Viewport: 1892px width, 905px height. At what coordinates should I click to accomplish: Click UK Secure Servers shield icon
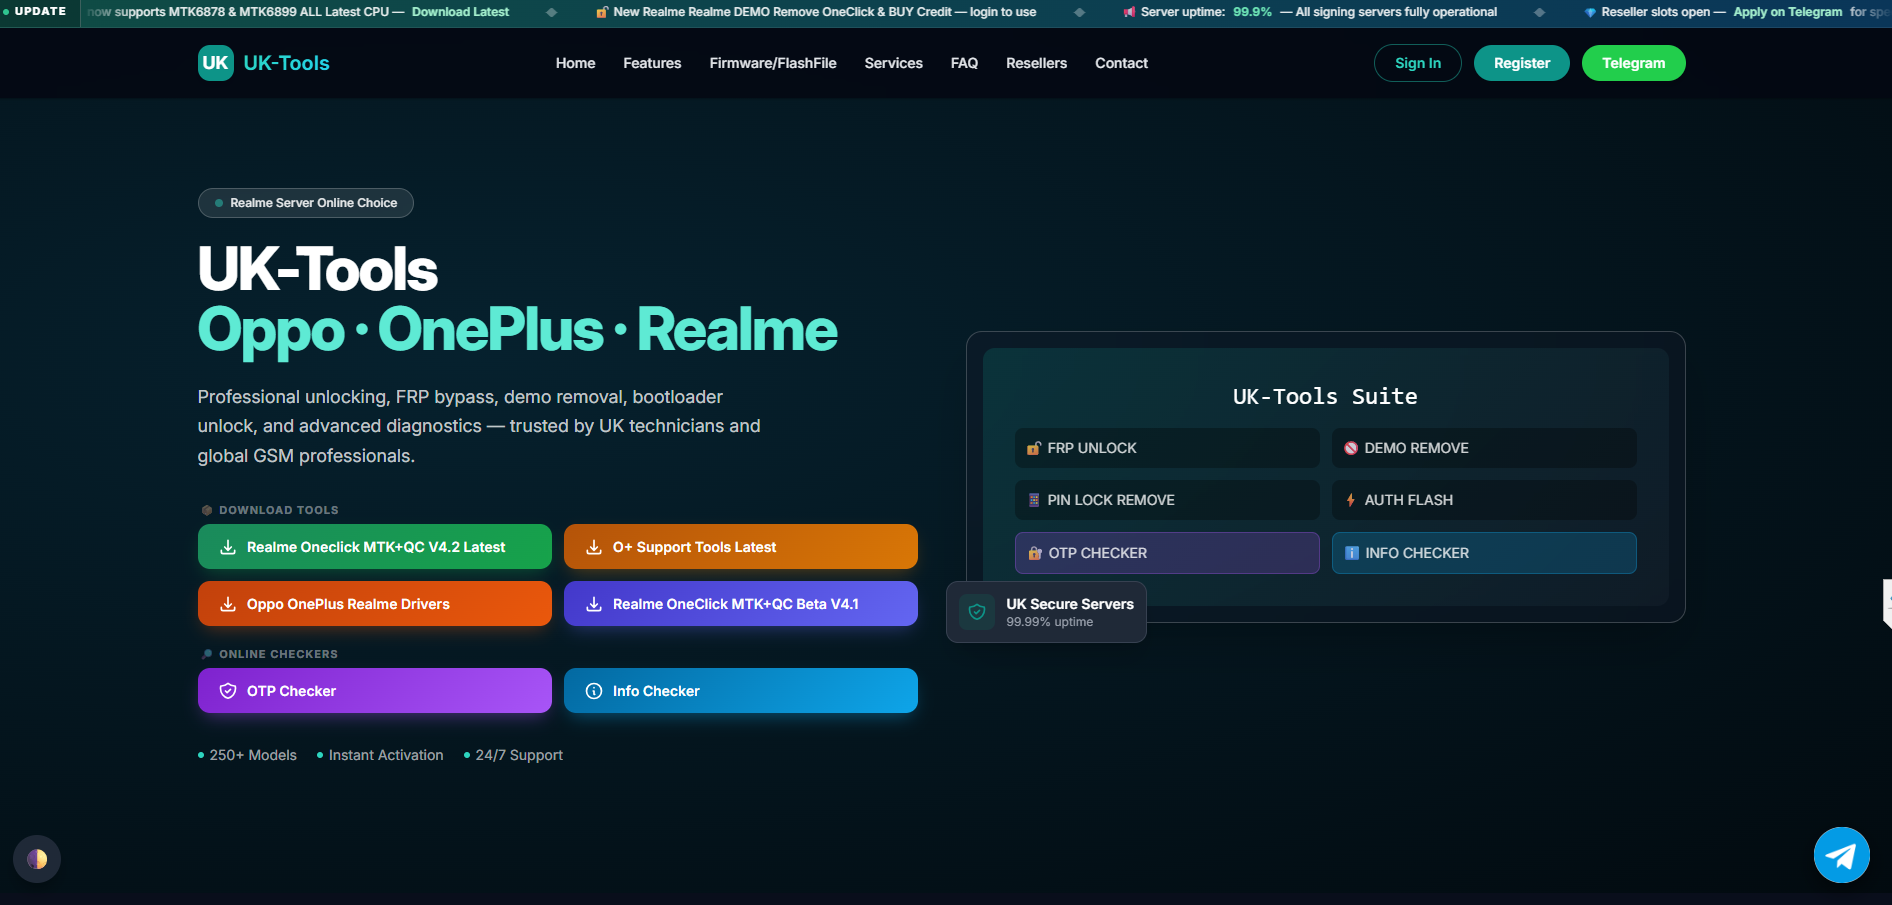point(977,612)
